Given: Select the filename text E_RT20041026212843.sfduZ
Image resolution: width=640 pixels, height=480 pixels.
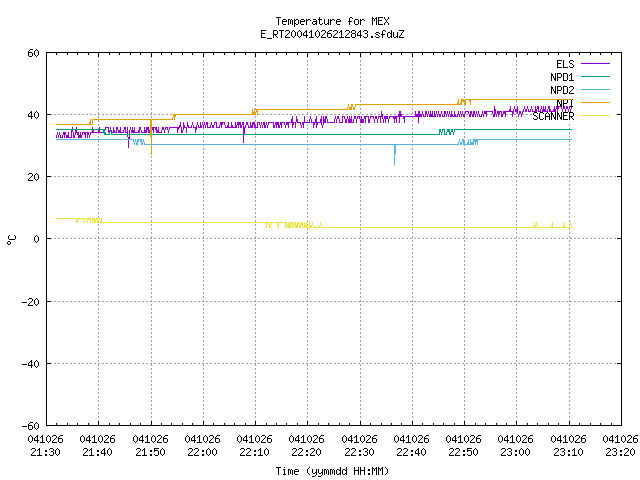Looking at the screenshot, I should [332, 34].
